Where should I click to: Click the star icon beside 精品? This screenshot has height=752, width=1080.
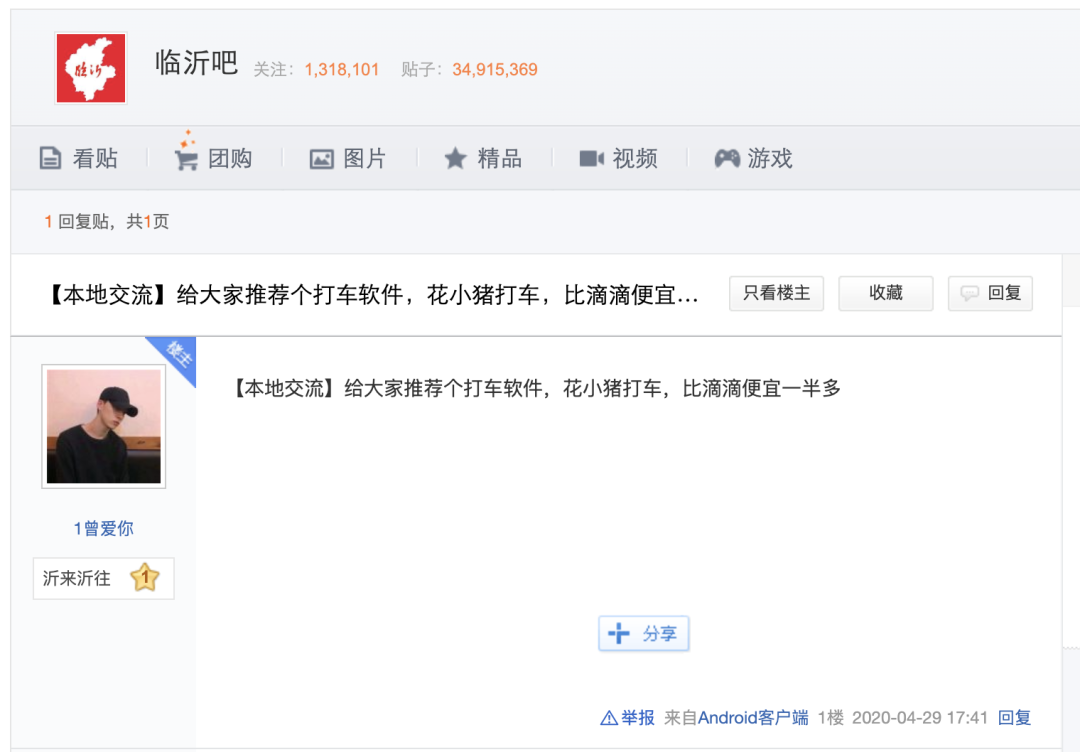tap(455, 158)
